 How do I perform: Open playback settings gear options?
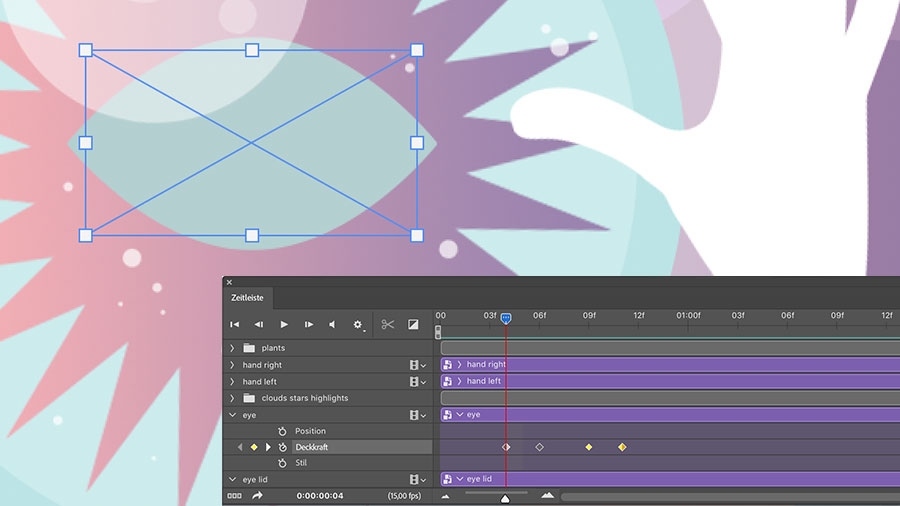click(358, 325)
